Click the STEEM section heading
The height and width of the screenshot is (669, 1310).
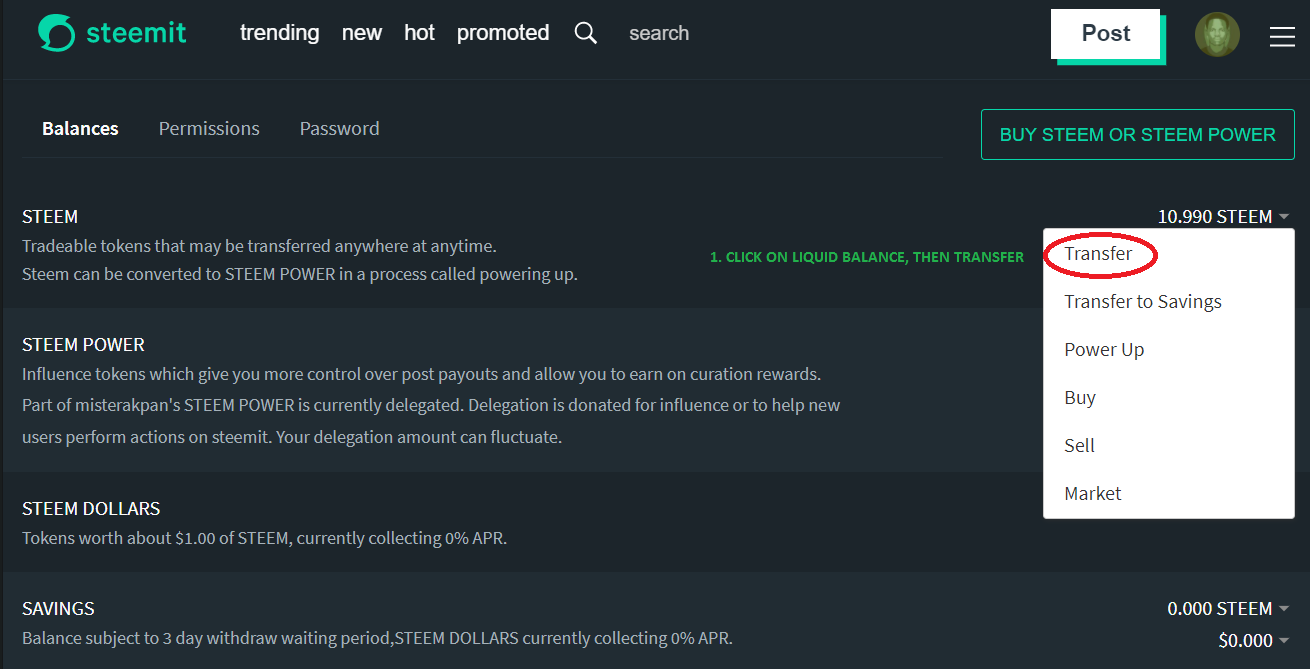[50, 216]
